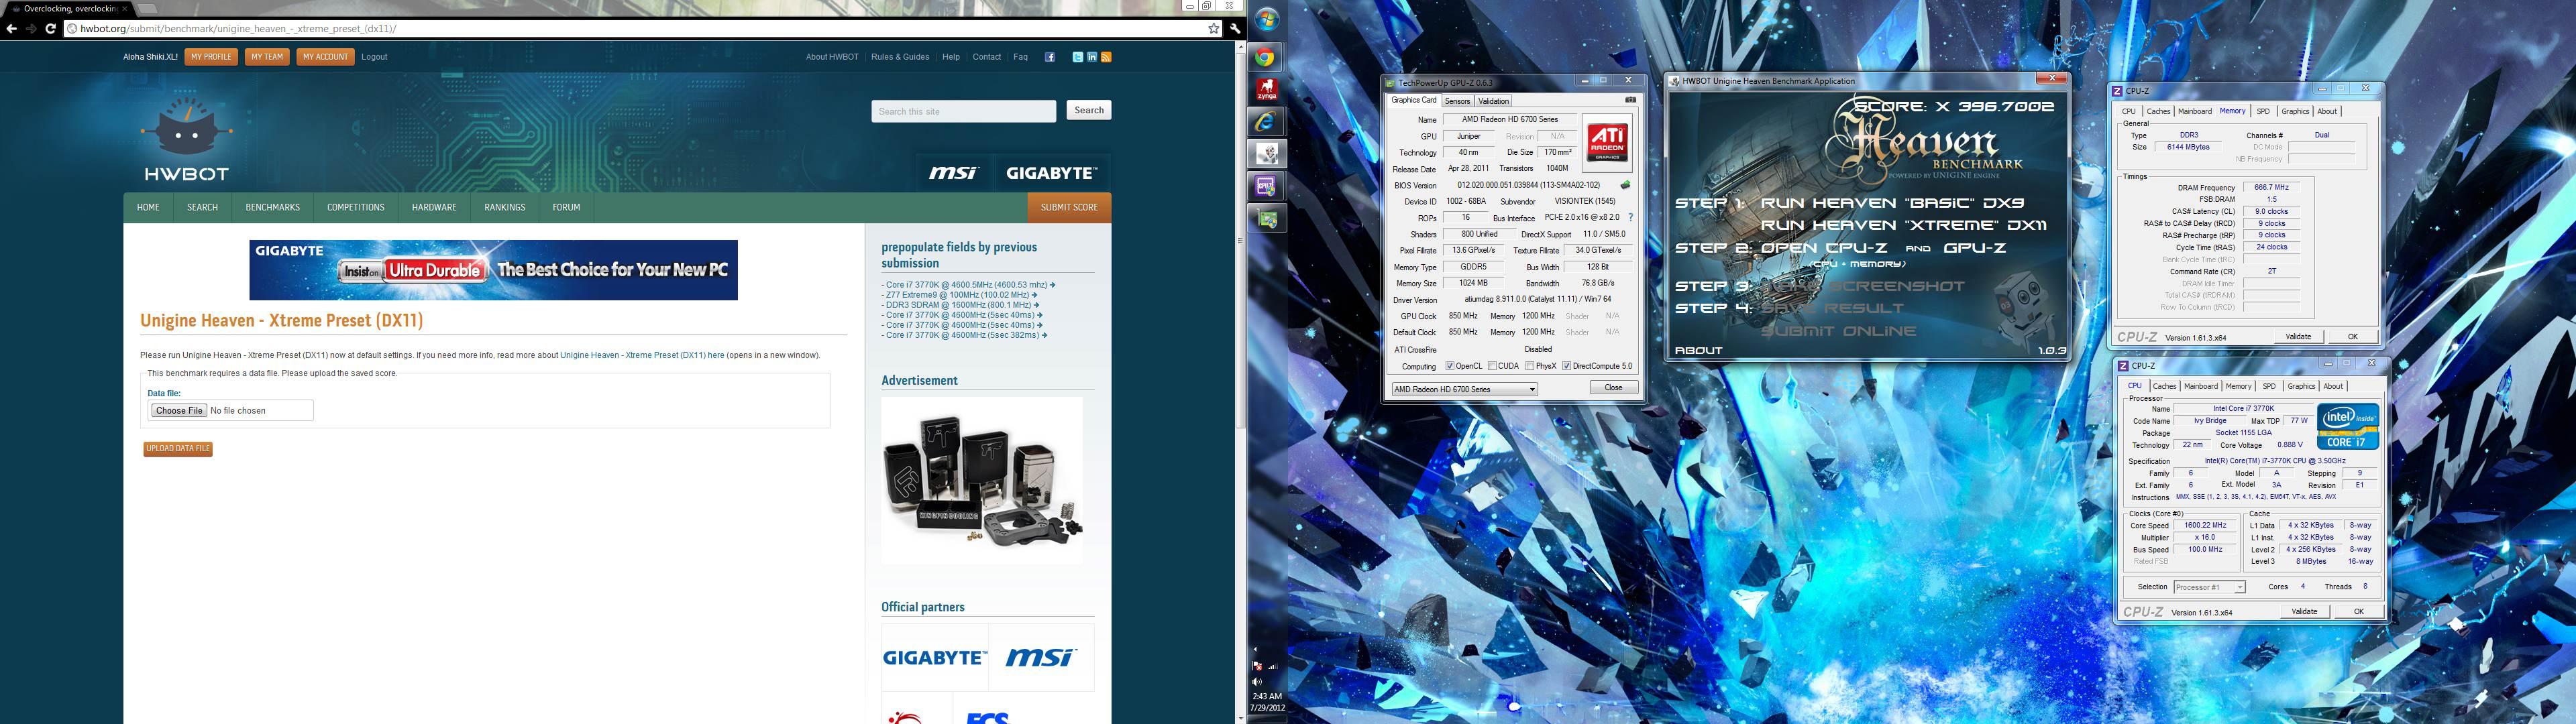Image resolution: width=2576 pixels, height=724 pixels.
Task: Toggle OpenCL checkbox in GPU-Z
Action: [x=1450, y=366]
